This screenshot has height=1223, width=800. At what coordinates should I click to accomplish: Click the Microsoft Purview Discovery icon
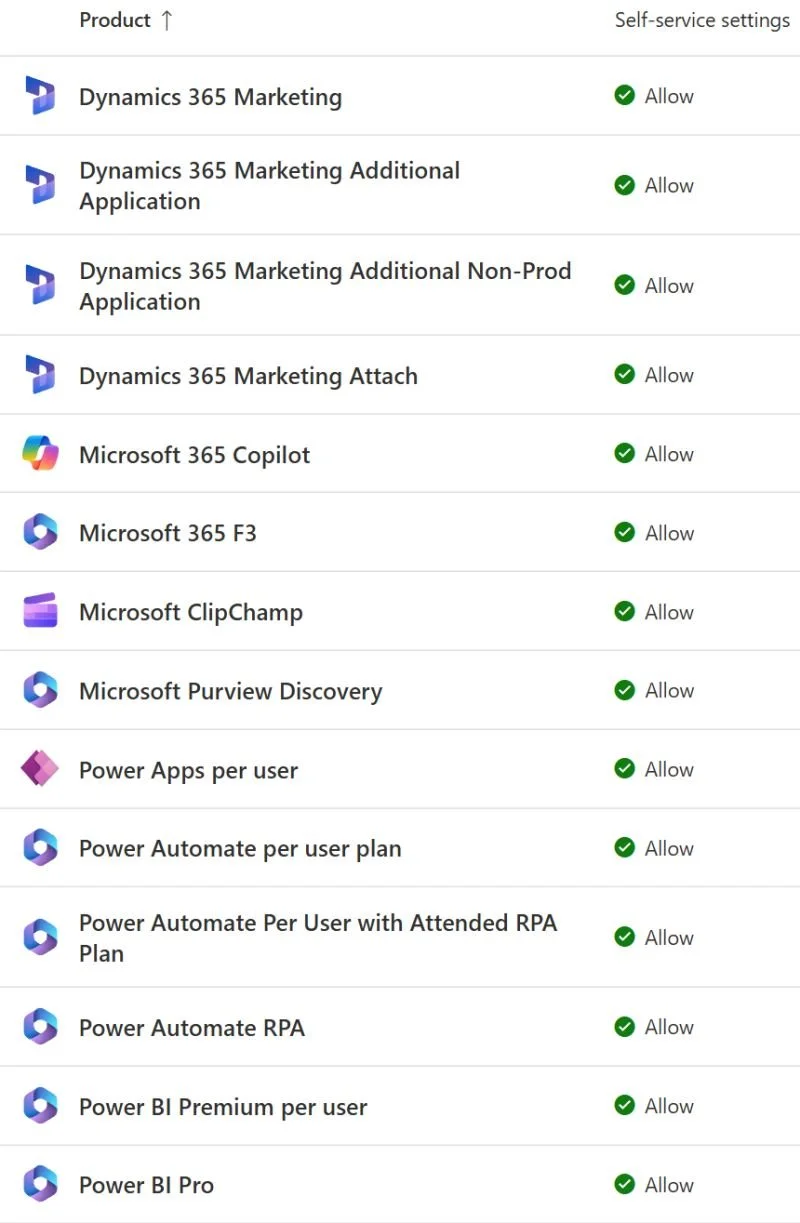pos(40,690)
